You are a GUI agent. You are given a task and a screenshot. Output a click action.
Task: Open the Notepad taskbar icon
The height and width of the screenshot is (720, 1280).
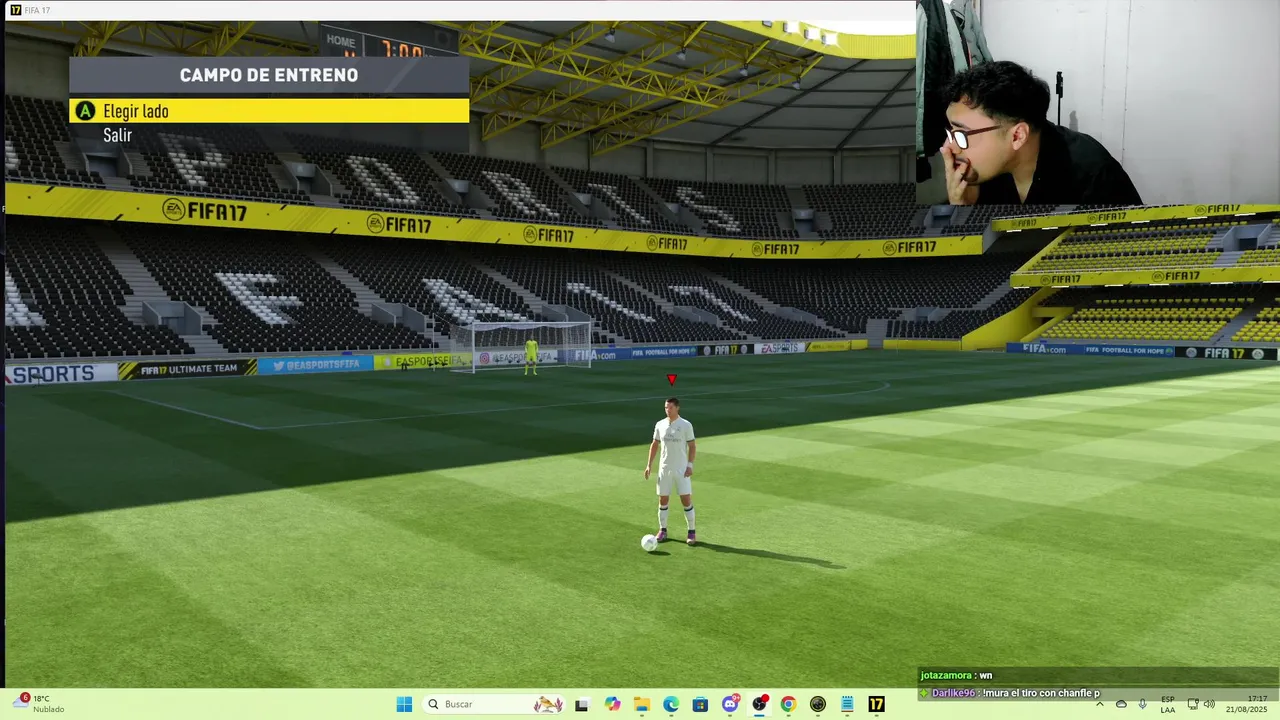click(847, 704)
